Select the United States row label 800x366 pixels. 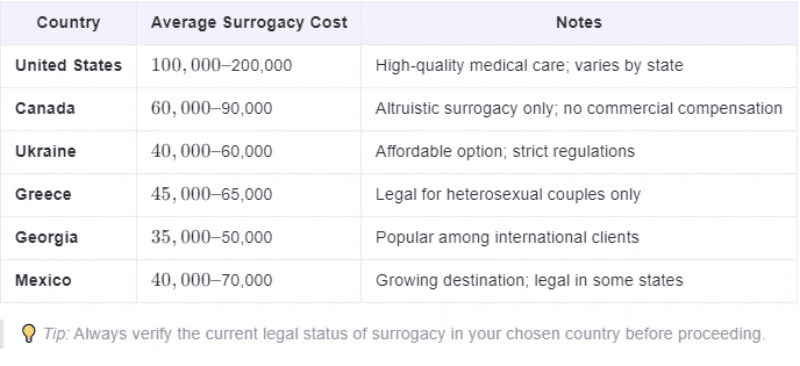(x=68, y=65)
